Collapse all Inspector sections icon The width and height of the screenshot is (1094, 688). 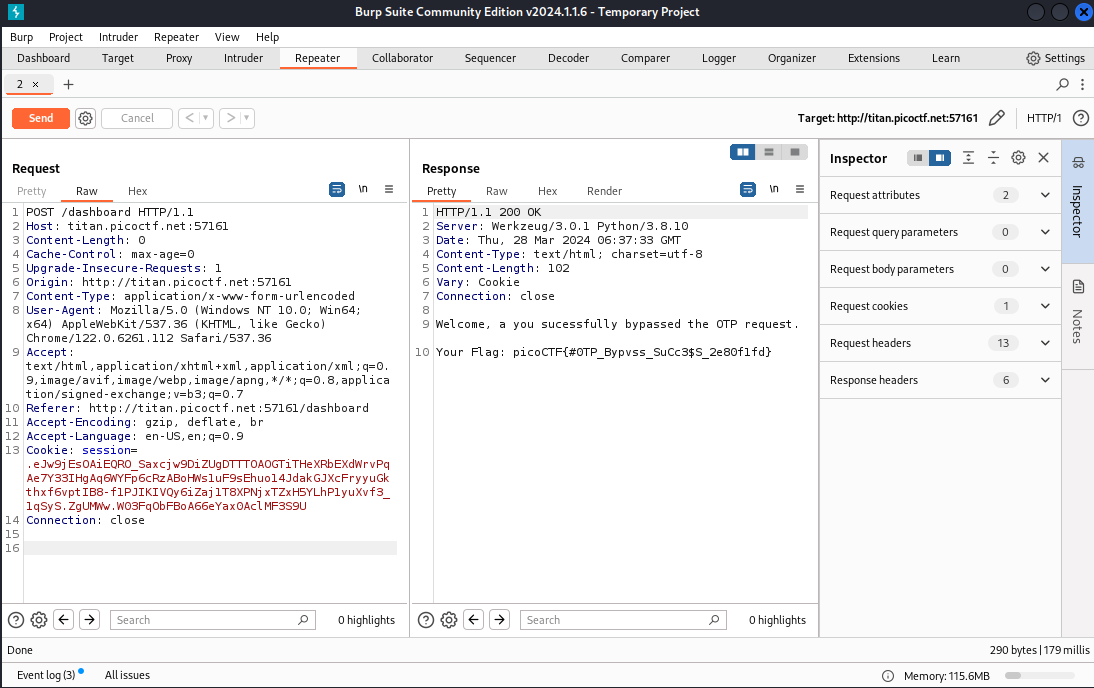[x=993, y=158]
